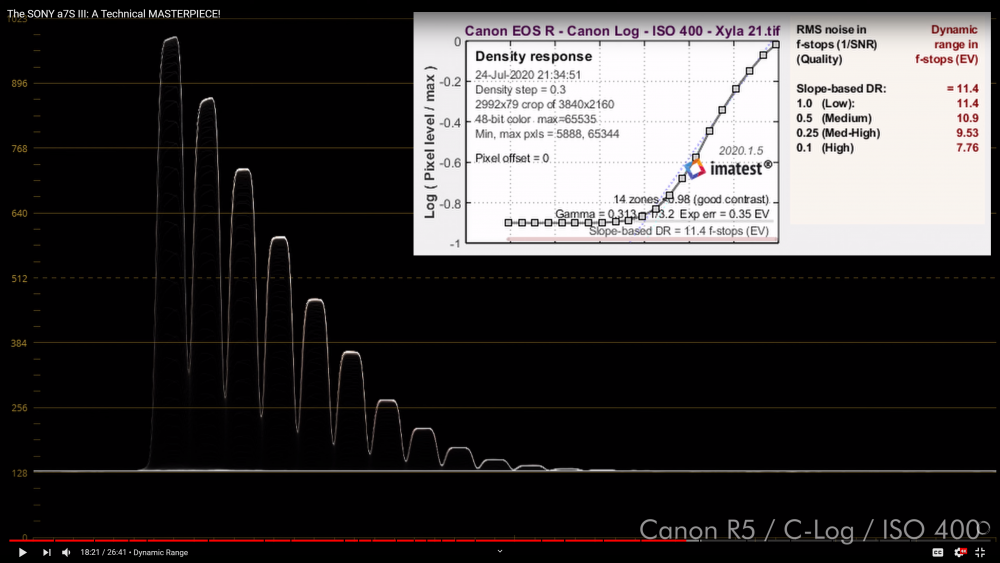Image resolution: width=1000 pixels, height=563 pixels.
Task: Exit full screen mode
Action: point(980,552)
